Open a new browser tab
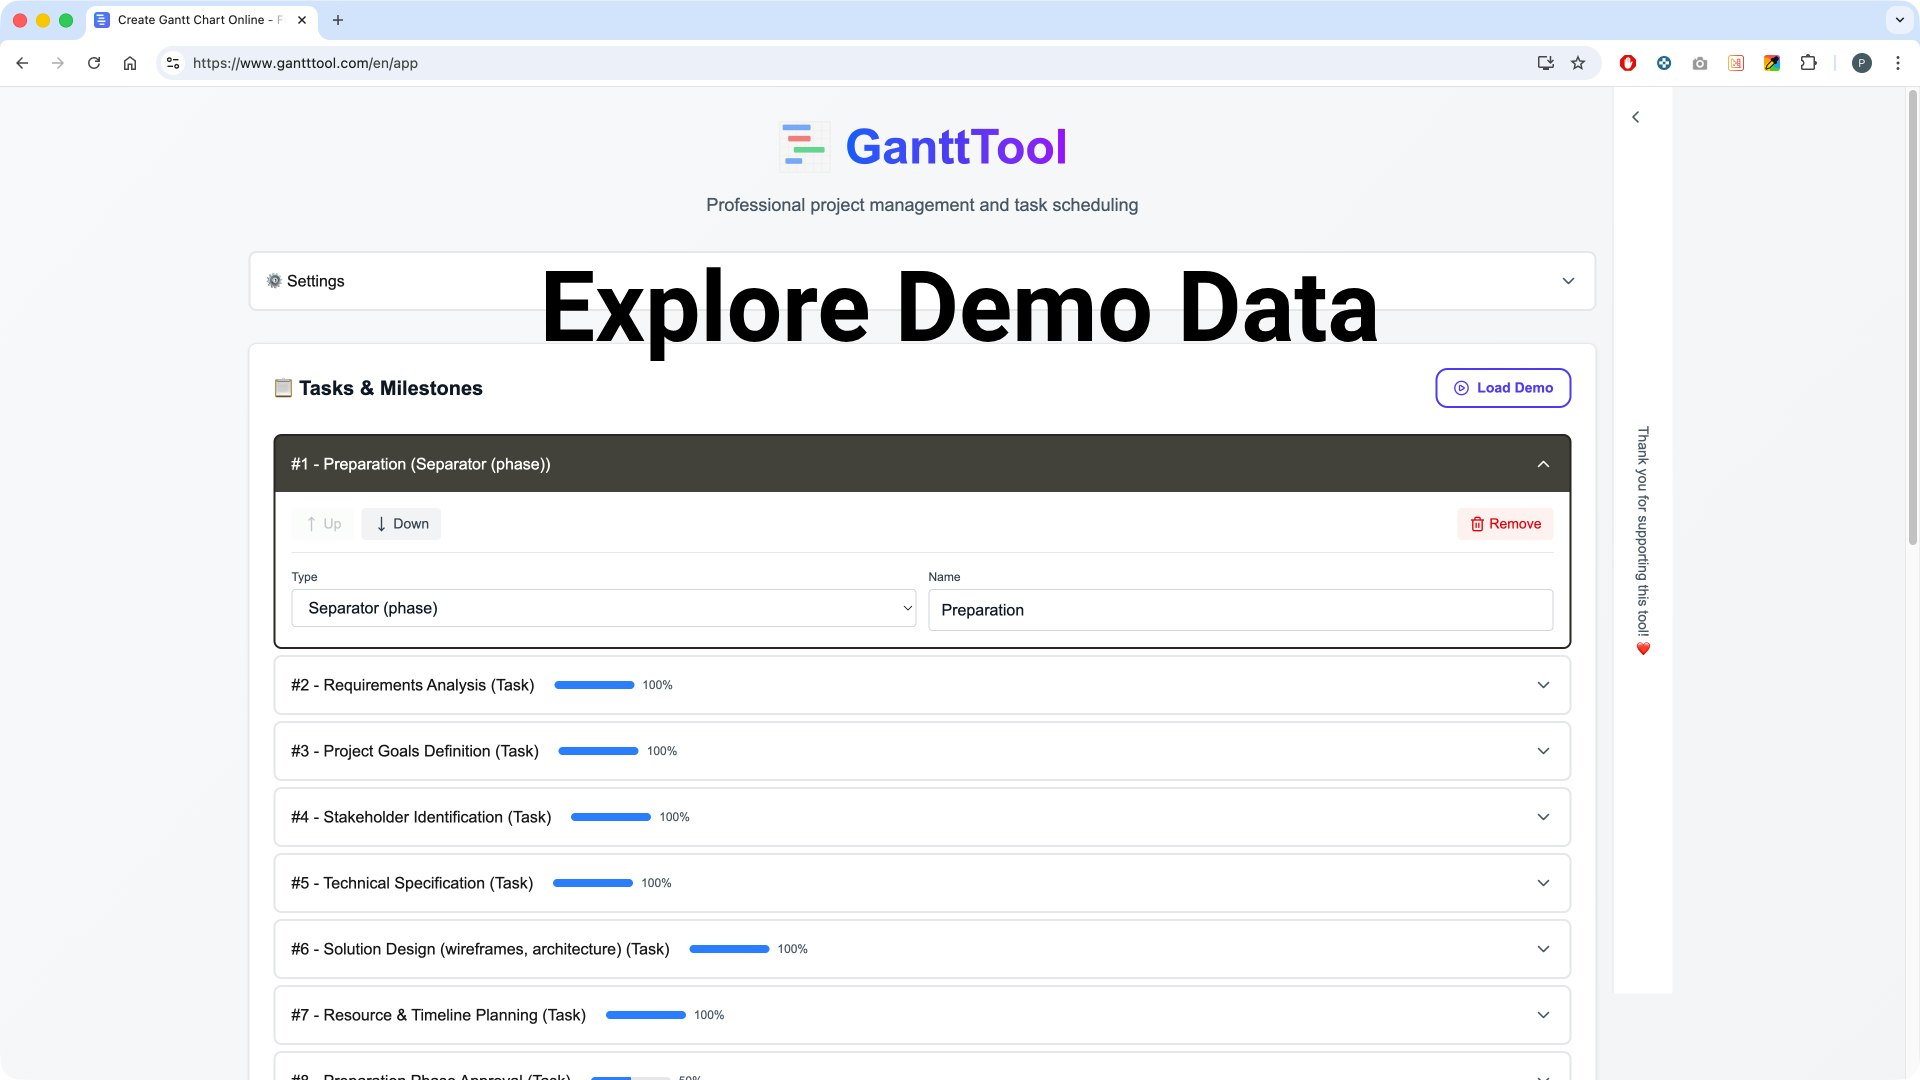This screenshot has width=1920, height=1080. click(x=338, y=19)
